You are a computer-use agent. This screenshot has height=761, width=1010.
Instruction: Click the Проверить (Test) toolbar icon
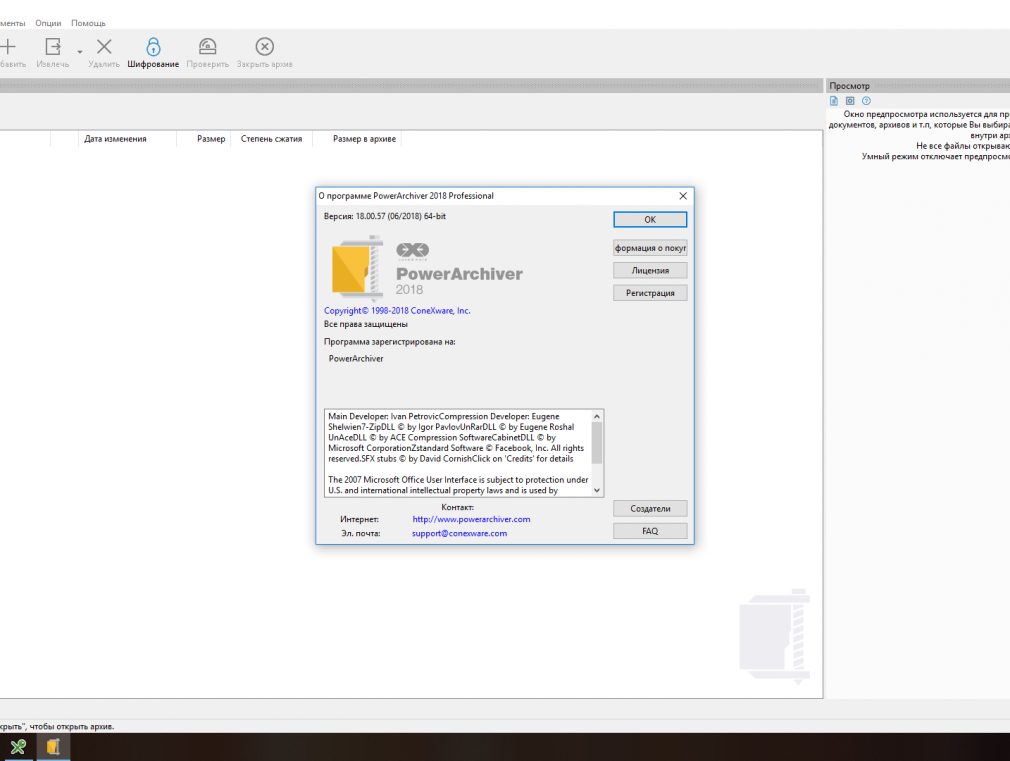207,46
